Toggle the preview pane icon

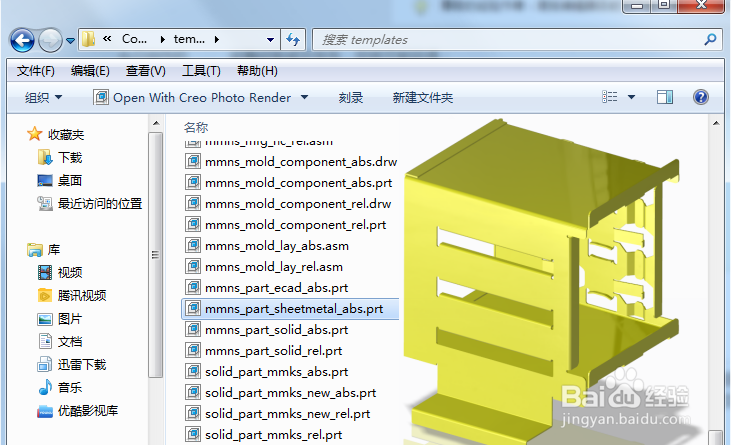665,97
